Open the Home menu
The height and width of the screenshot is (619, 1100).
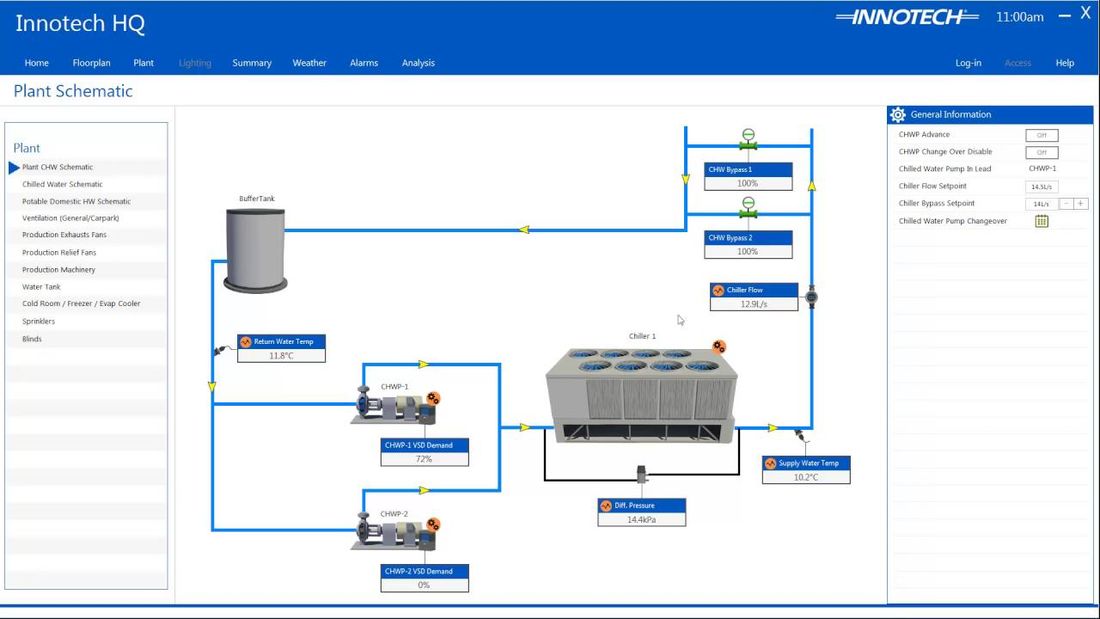36,62
